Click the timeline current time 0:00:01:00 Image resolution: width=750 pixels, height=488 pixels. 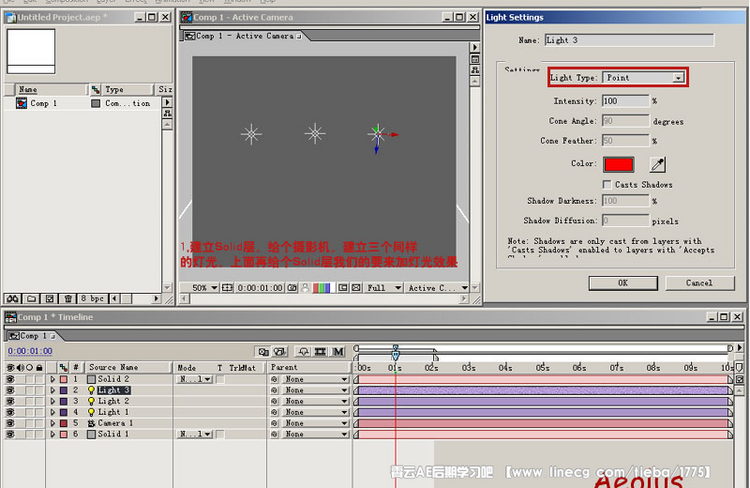[x=30, y=351]
